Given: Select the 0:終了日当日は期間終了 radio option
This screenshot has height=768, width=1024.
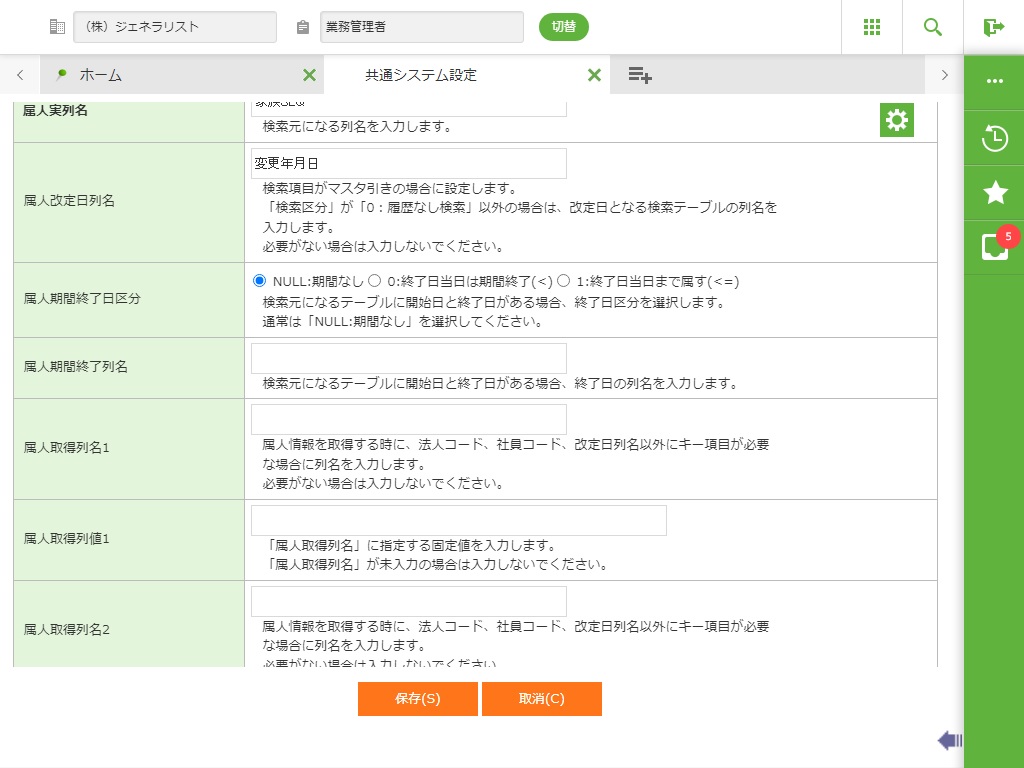Looking at the screenshot, I should (x=375, y=281).
